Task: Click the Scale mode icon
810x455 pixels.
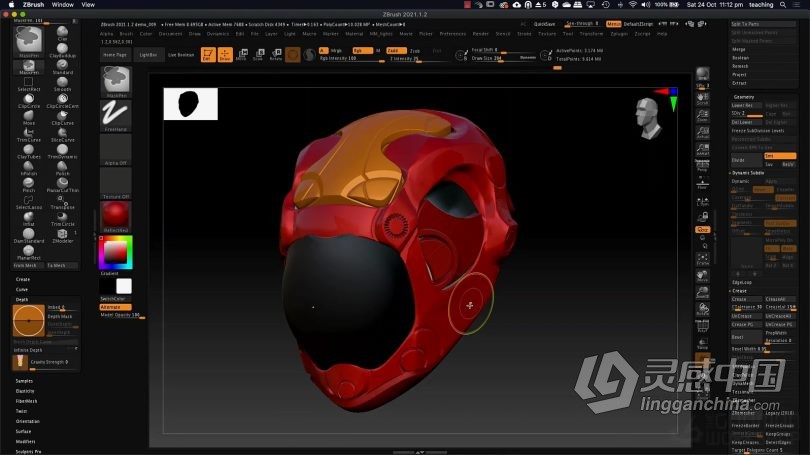Action: 258,54
